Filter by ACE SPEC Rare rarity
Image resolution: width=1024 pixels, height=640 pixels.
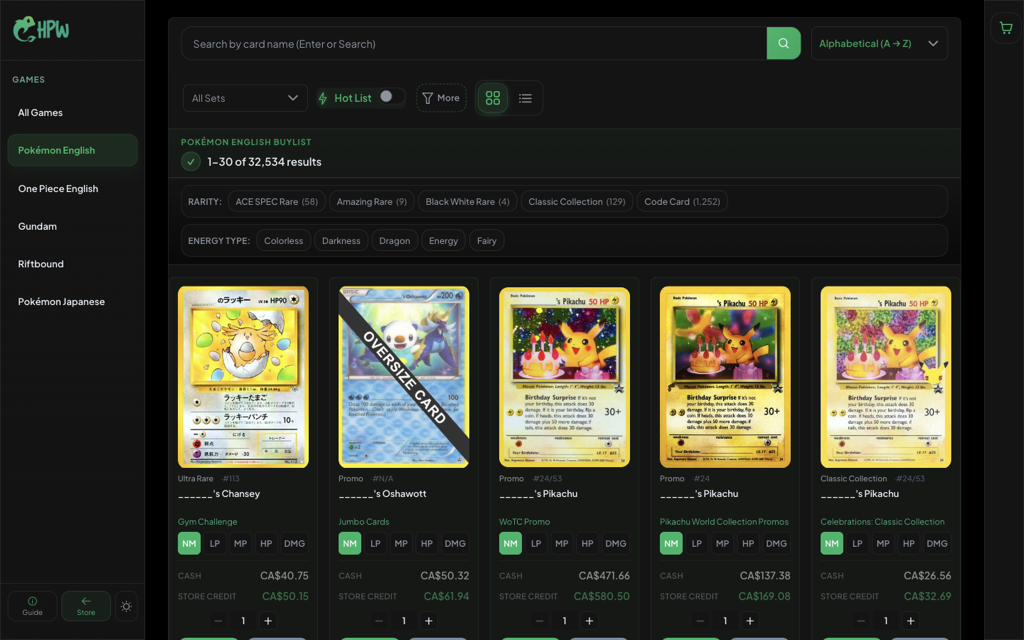[277, 202]
